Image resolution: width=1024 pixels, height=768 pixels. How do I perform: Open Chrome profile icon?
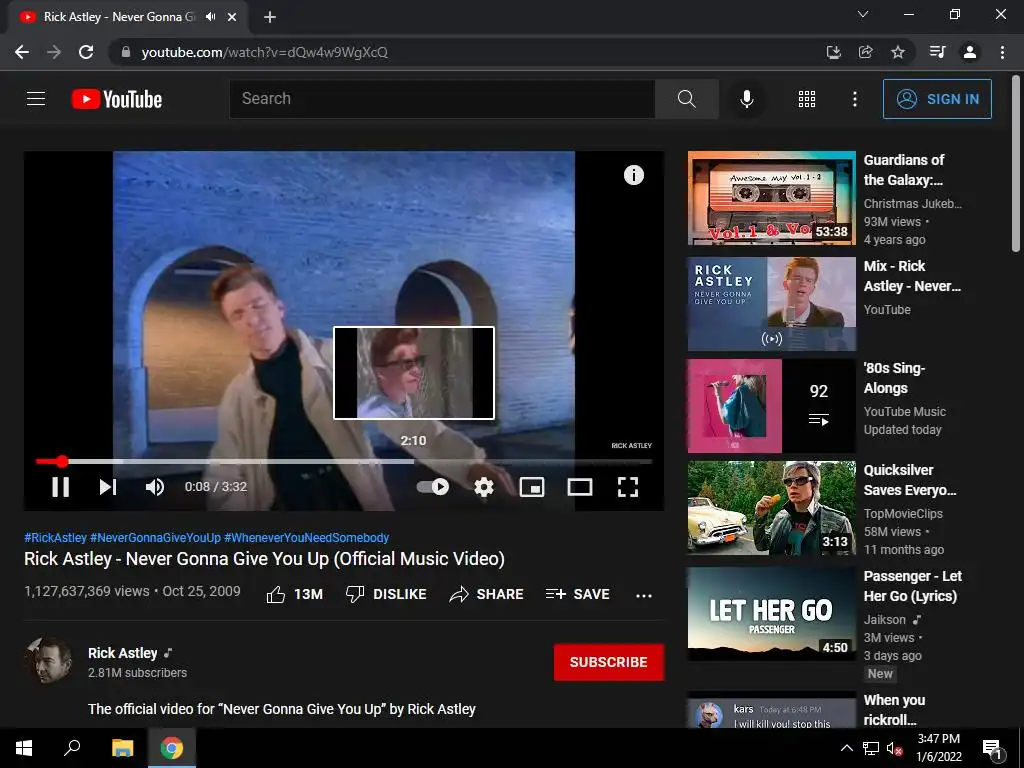(x=970, y=52)
